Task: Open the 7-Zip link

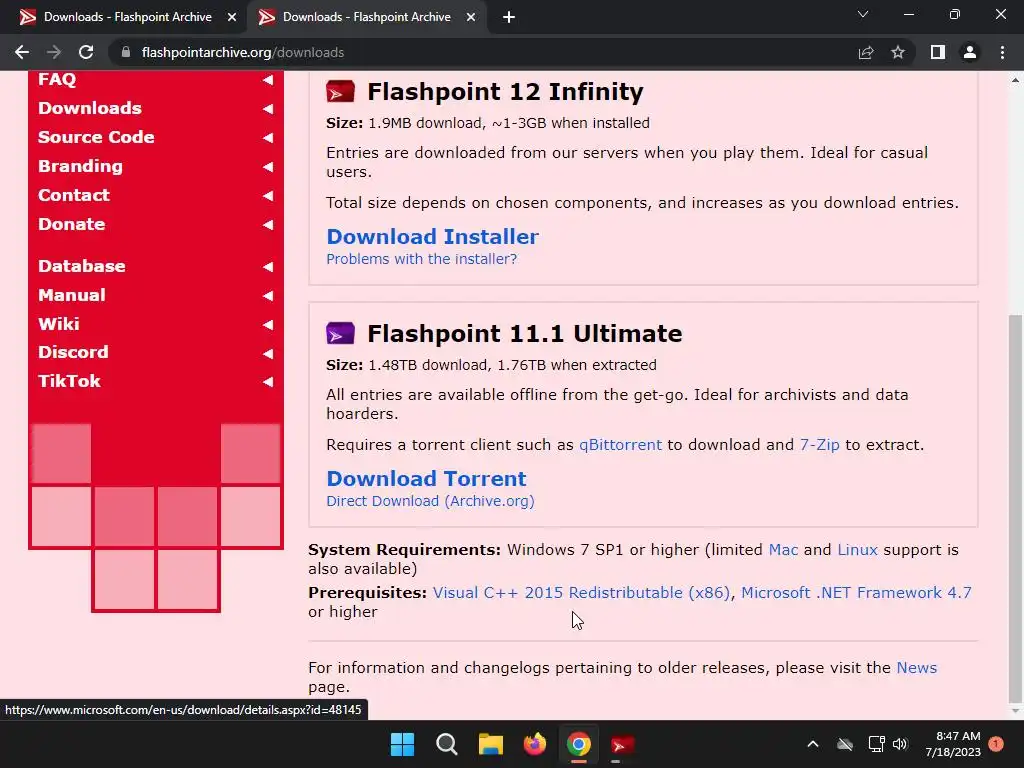Action: pos(820,445)
